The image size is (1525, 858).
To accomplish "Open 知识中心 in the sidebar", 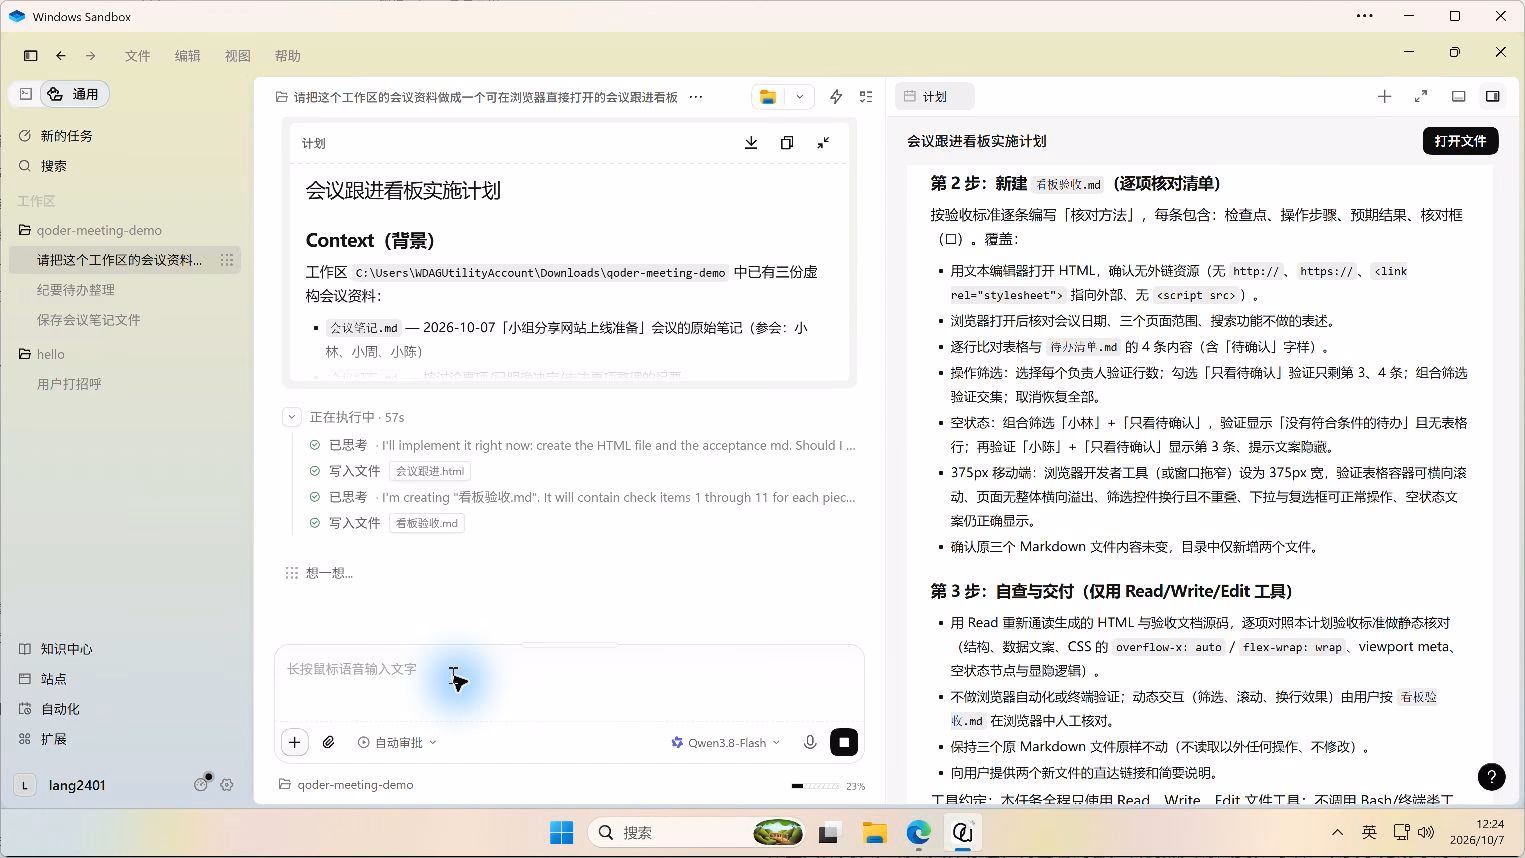I will pyautogui.click(x=66, y=649).
